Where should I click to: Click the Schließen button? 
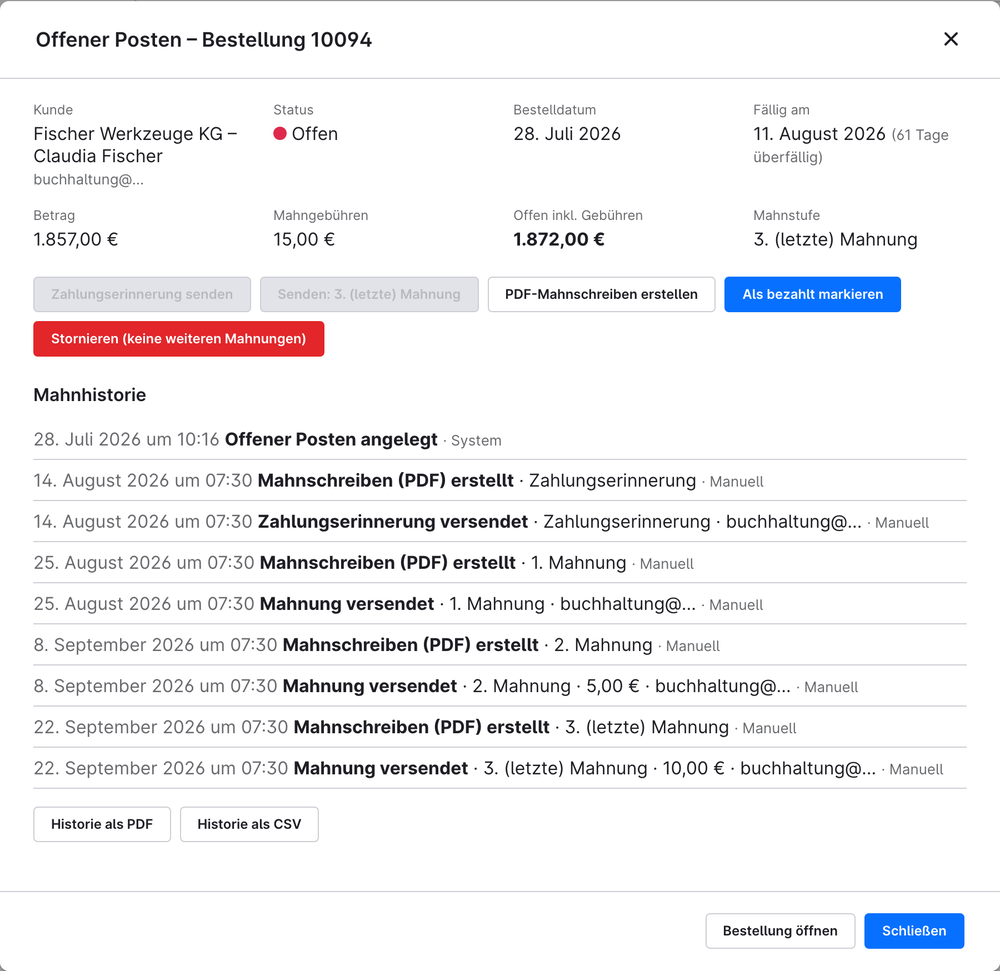pyautogui.click(x=914, y=931)
